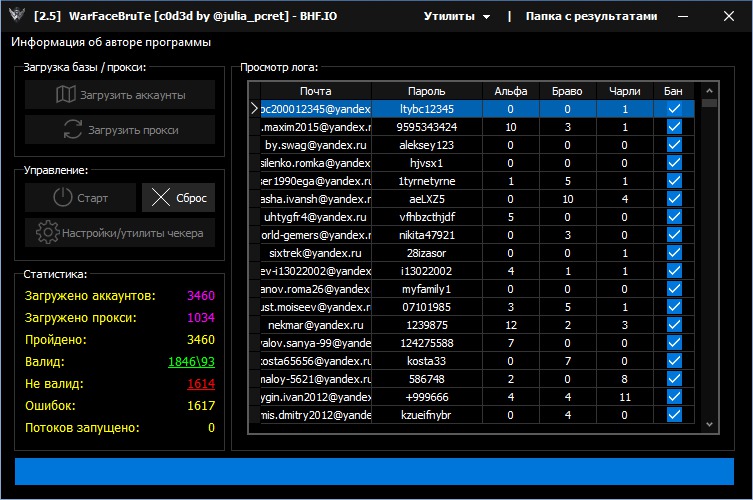The image size is (753, 500).
Task: Toggle Бан checkbox in row with Чарли 11
Action: 674,397
